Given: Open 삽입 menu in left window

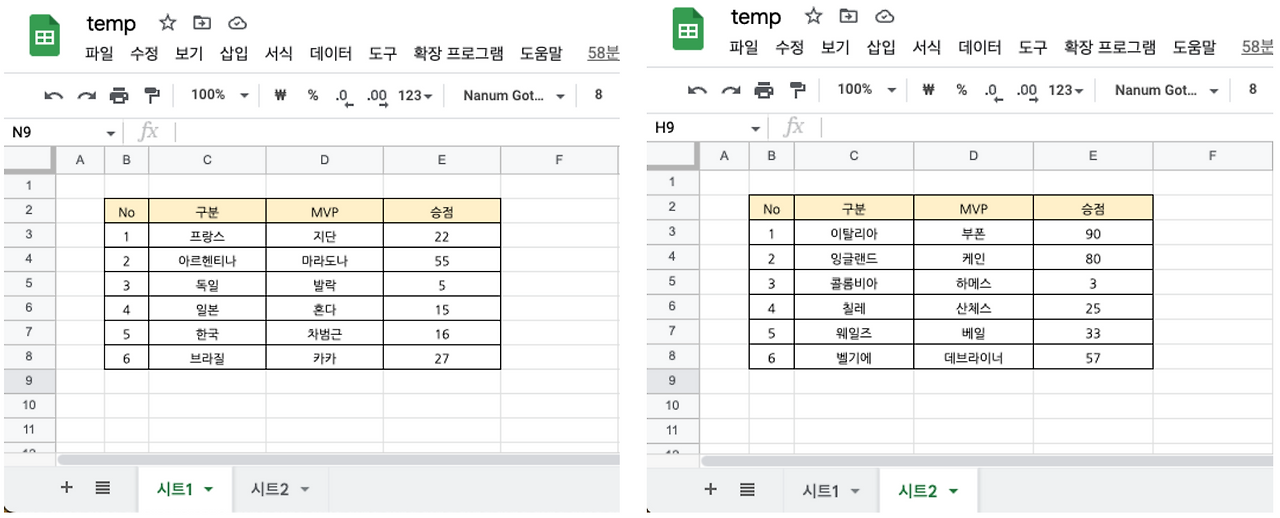Looking at the screenshot, I should coord(234,54).
